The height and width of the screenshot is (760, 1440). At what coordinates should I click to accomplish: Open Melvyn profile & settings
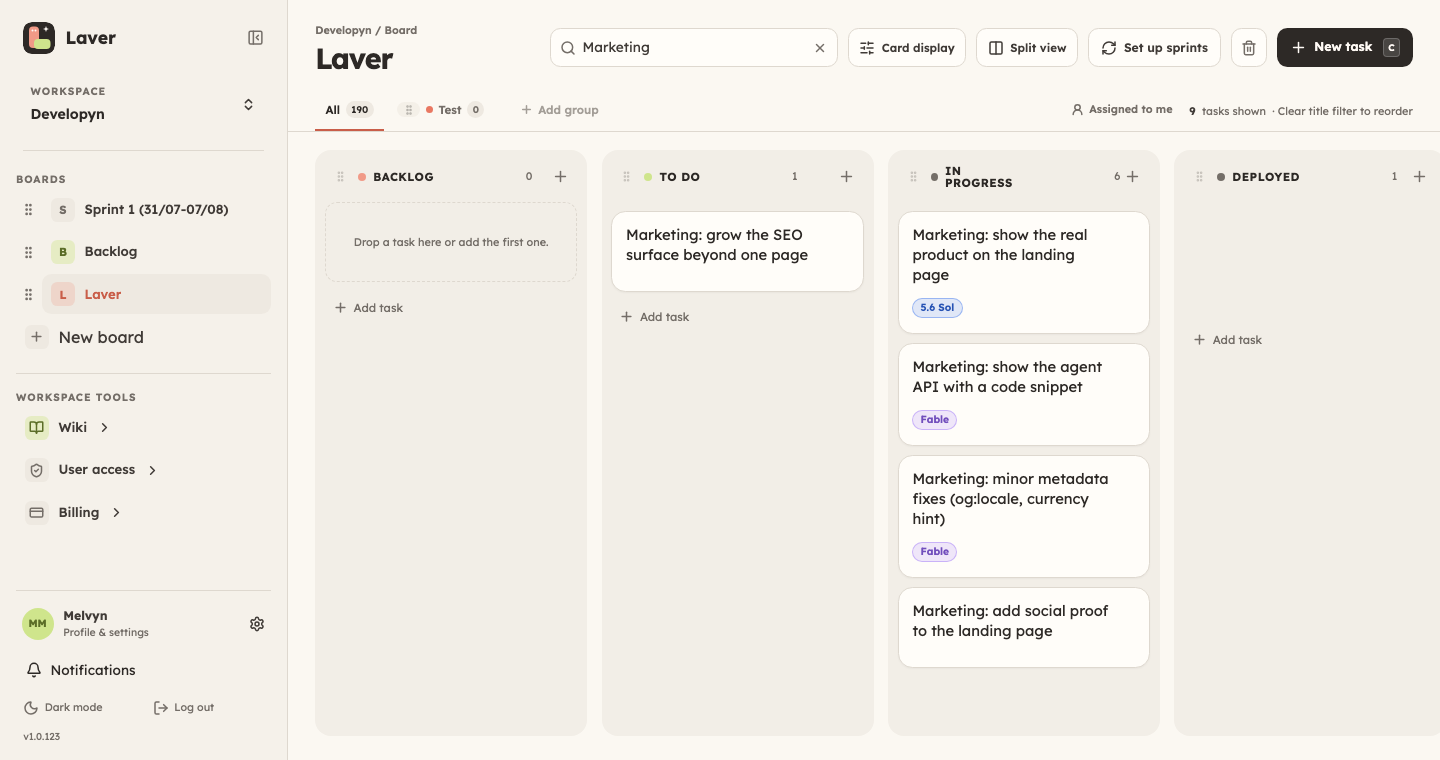(x=106, y=624)
